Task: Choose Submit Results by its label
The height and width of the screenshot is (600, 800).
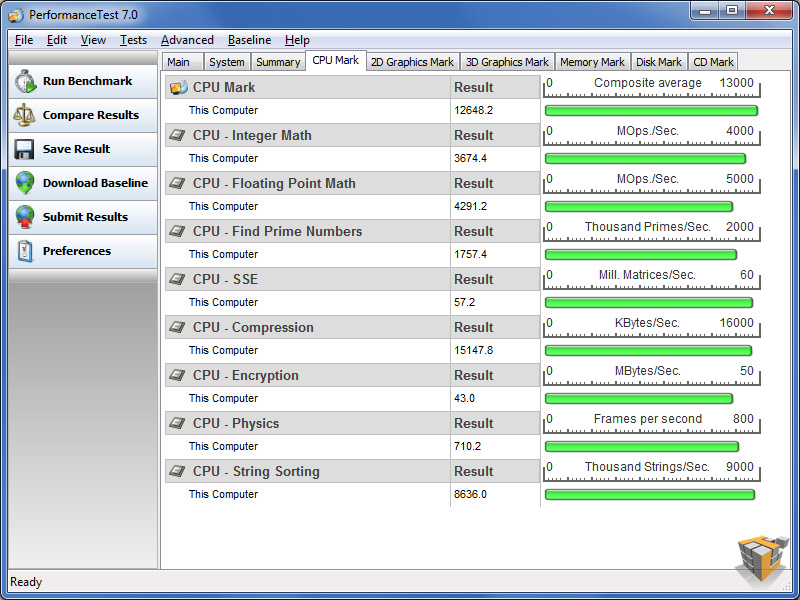Action: [x=85, y=217]
